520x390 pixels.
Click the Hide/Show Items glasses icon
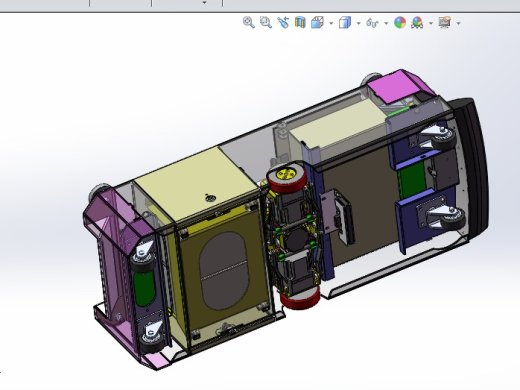click(372, 23)
